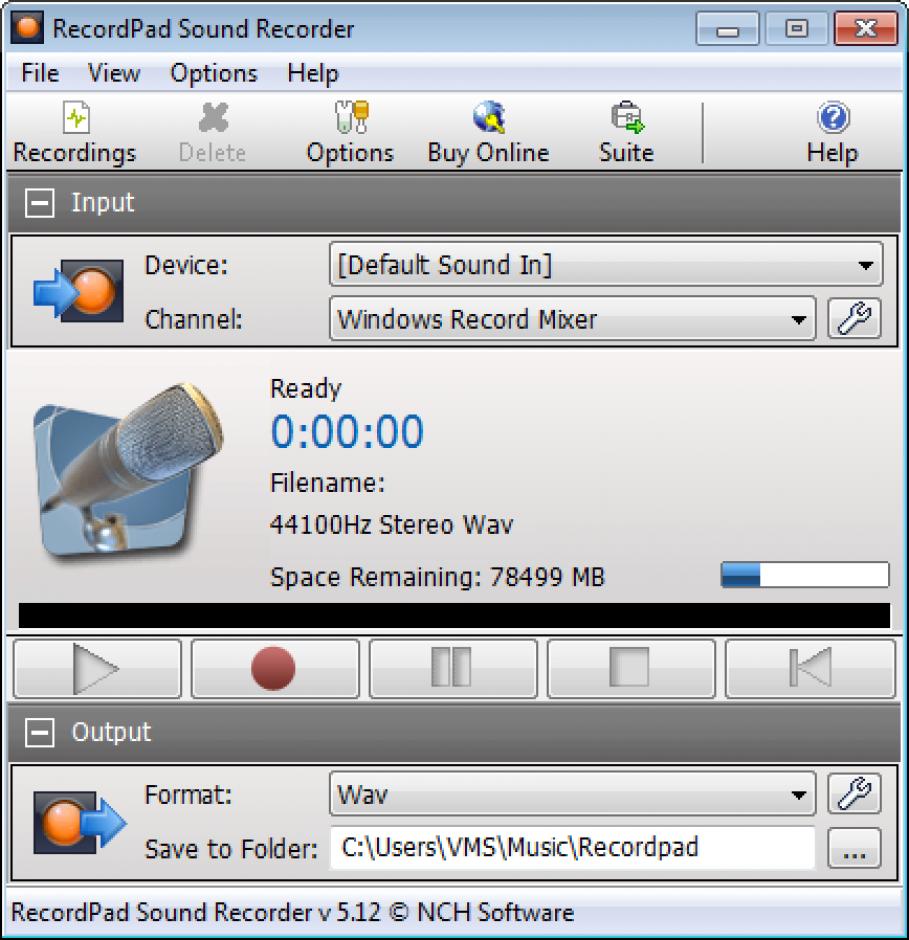Click the 0:00:00 timer display
Screen dimensions: 909x940
pyautogui.click(x=347, y=432)
